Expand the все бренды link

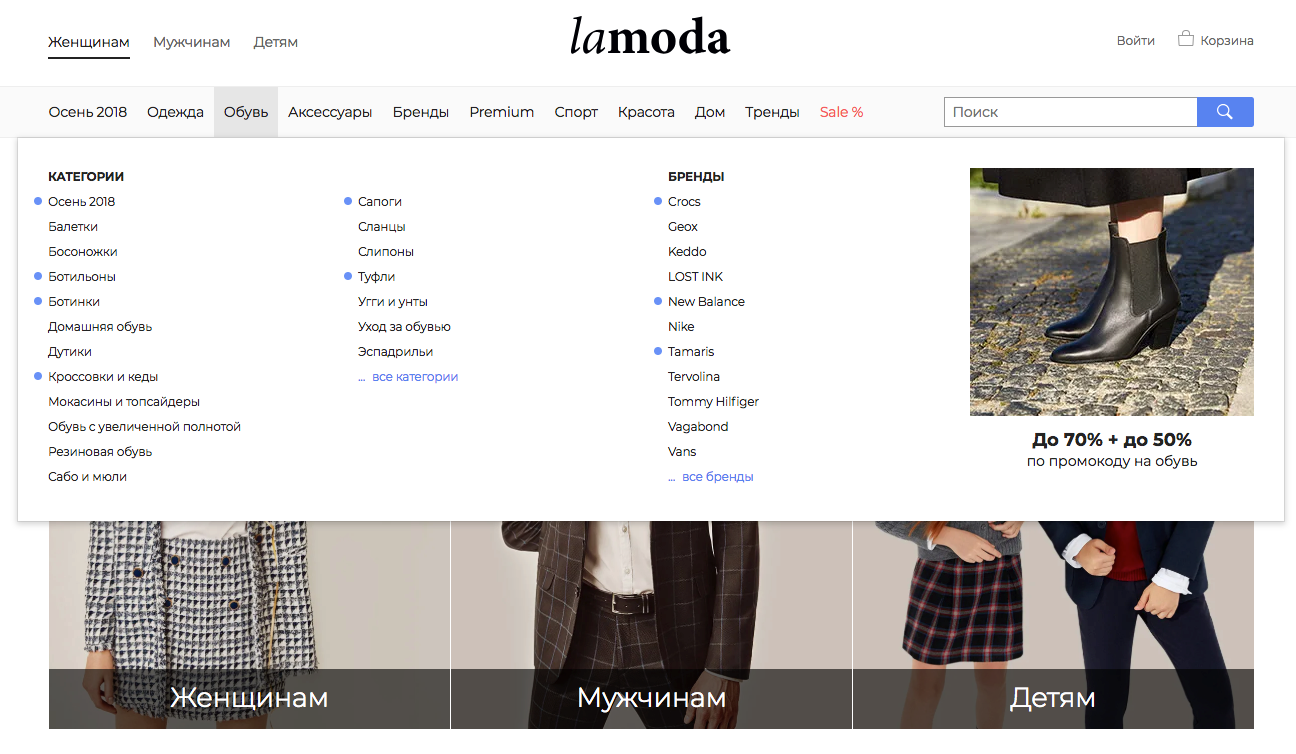pyautogui.click(x=718, y=477)
